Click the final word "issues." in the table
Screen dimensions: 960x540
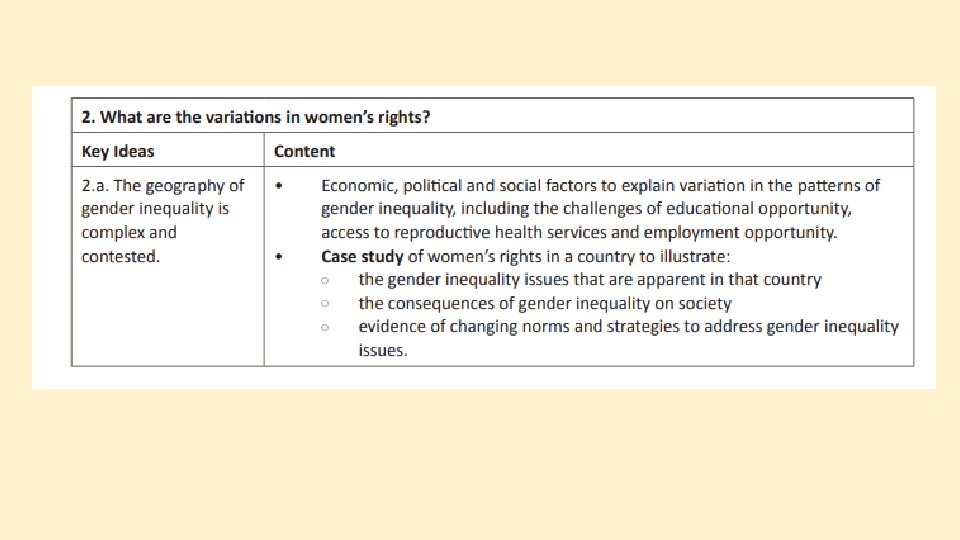coord(383,351)
